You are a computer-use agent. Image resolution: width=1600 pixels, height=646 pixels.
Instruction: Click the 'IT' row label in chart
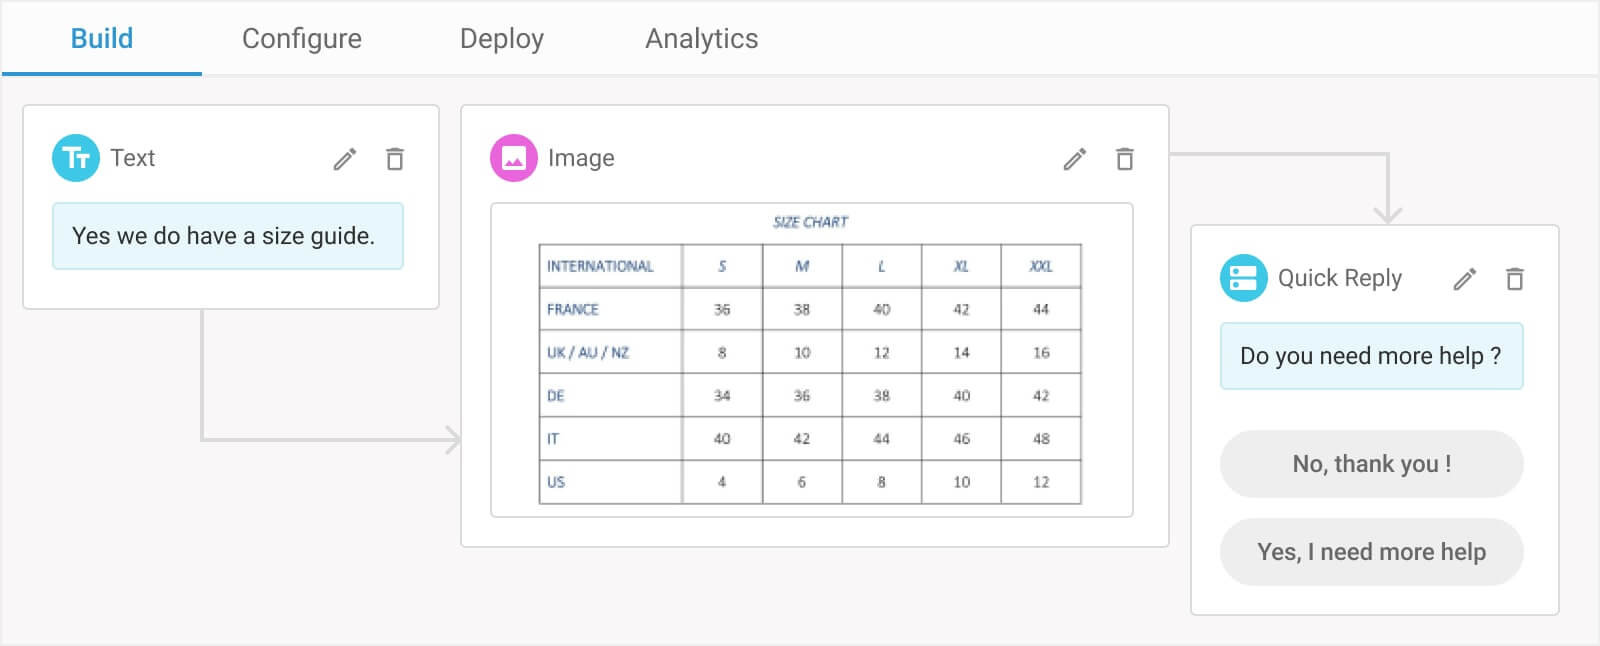point(553,439)
